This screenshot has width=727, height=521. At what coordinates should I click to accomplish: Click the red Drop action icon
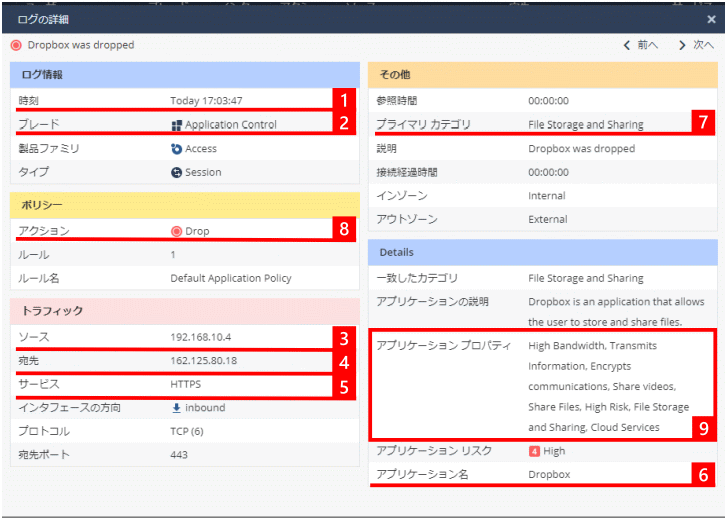[177, 231]
